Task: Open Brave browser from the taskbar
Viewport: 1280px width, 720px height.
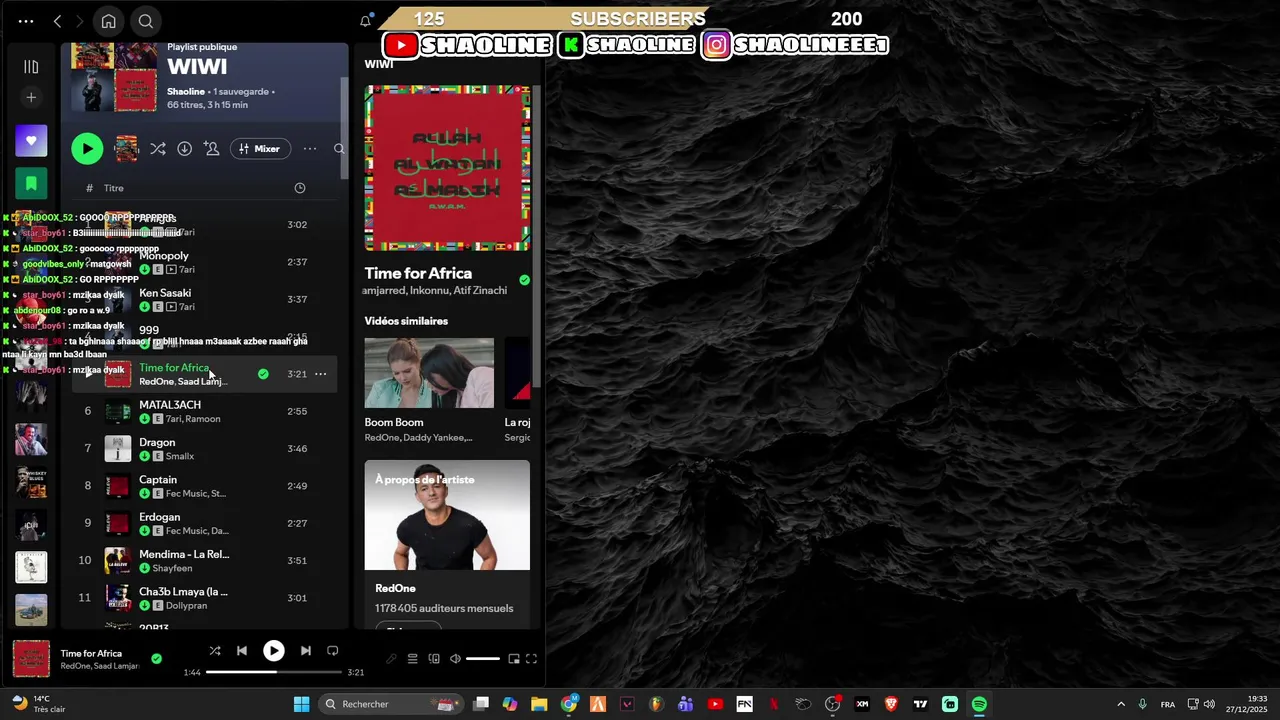Action: pyautogui.click(x=891, y=704)
